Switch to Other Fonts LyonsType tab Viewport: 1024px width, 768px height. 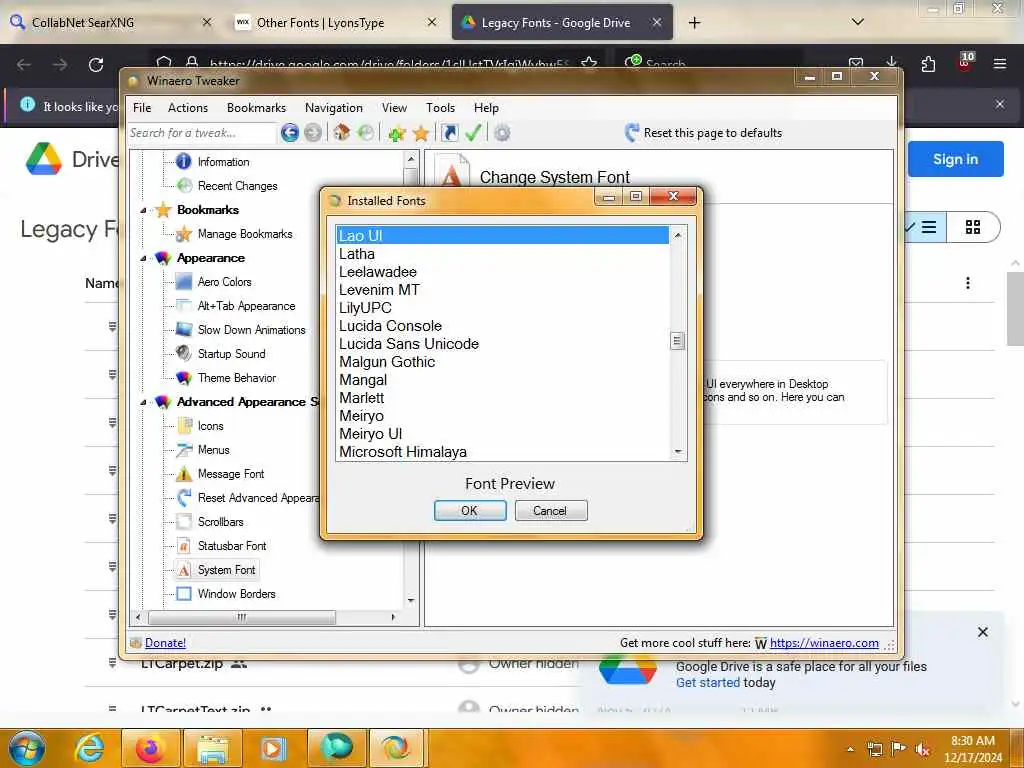pos(336,22)
